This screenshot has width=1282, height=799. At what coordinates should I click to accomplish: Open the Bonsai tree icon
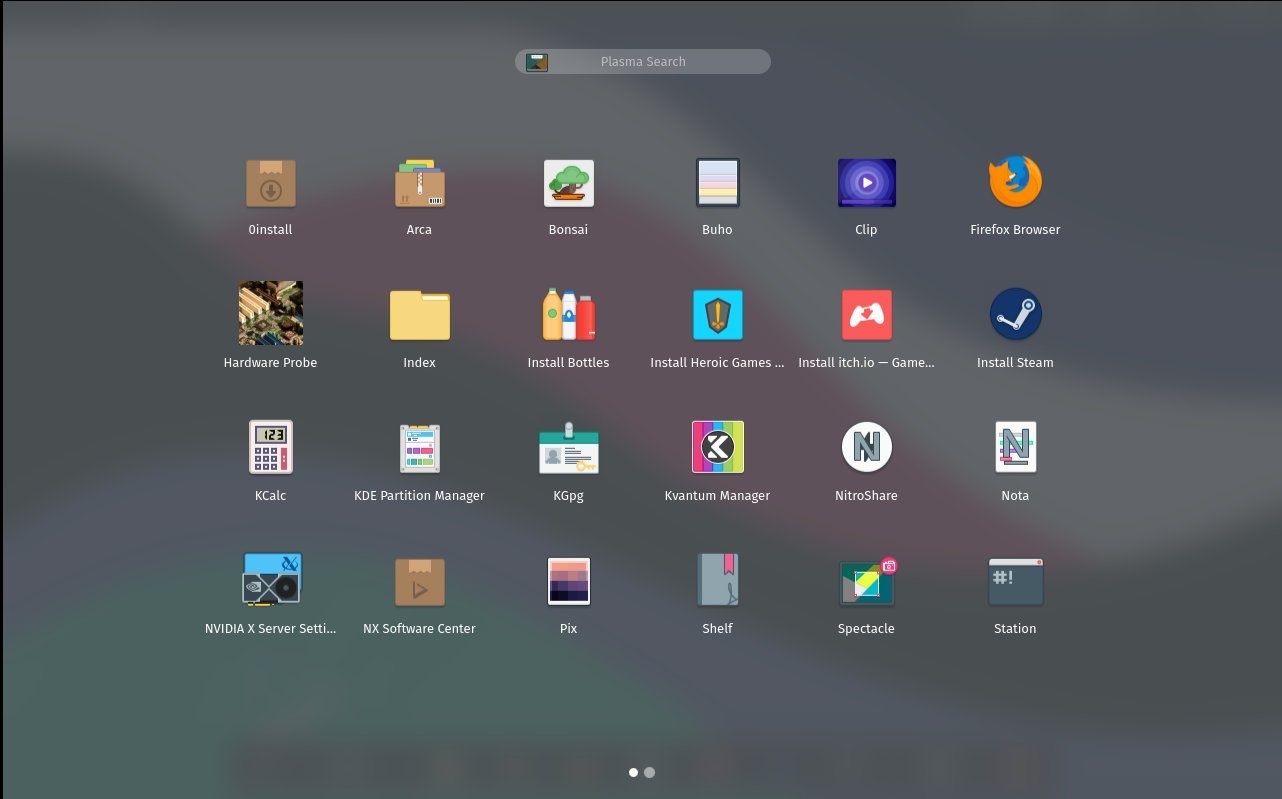(569, 183)
